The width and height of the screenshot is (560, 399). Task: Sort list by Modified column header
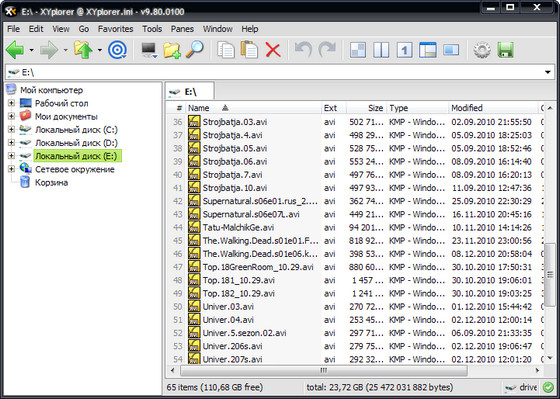[x=493, y=108]
